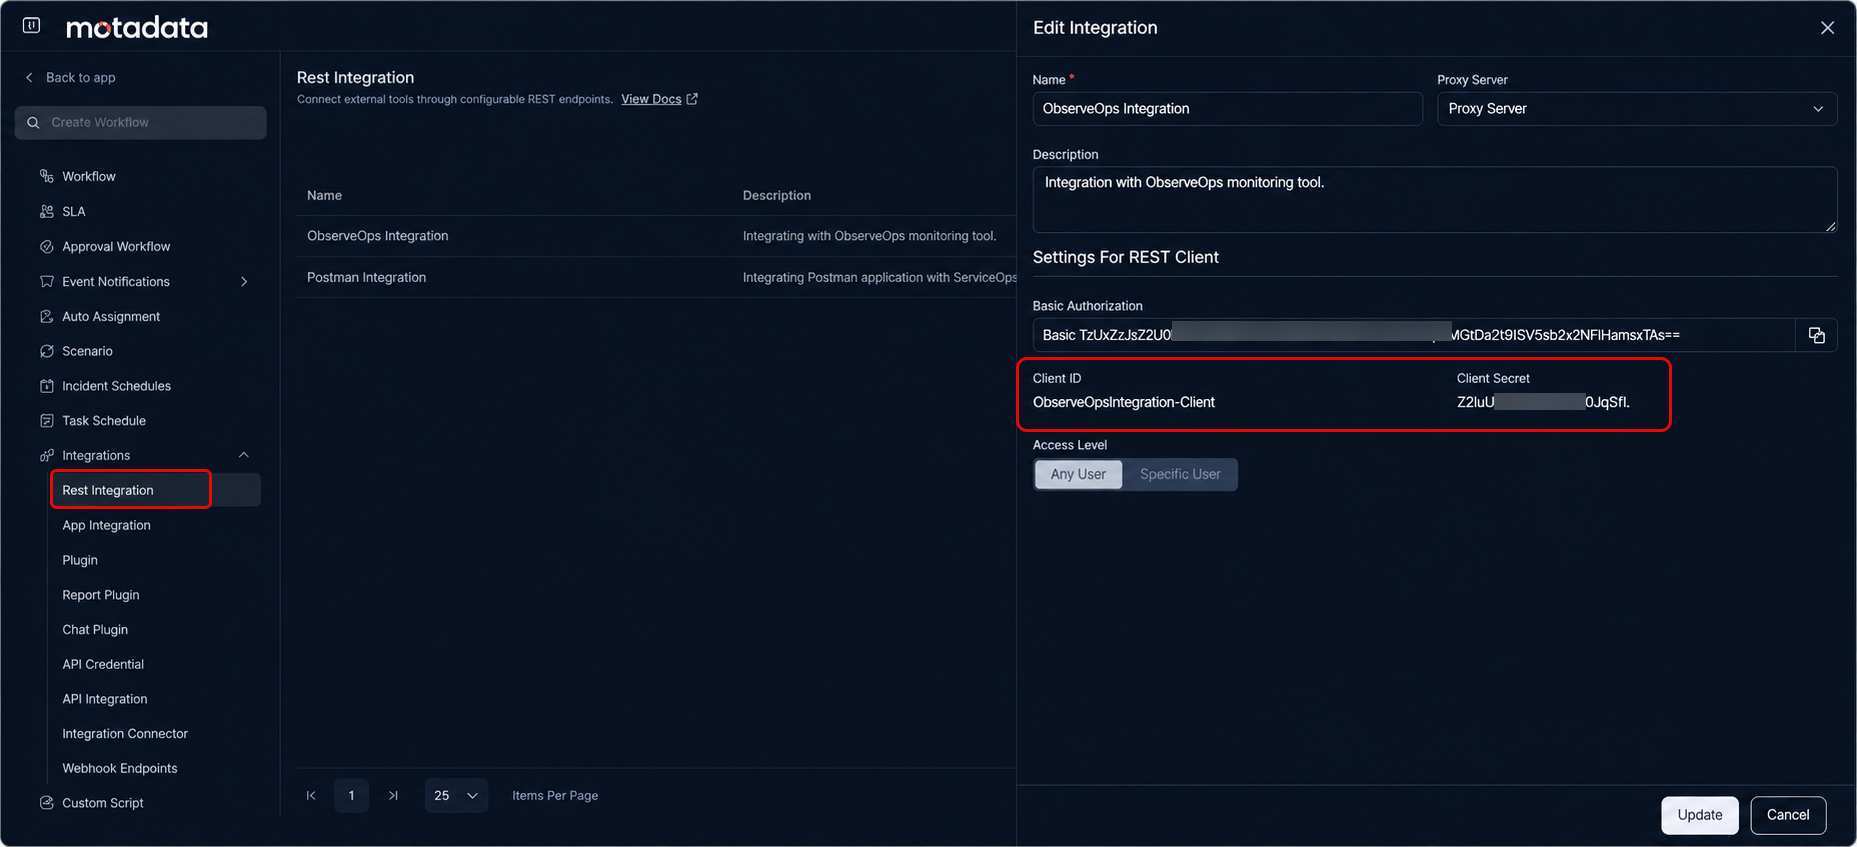Click the Basic Authorization field
This screenshot has height=847, width=1857.
pos(1414,335)
